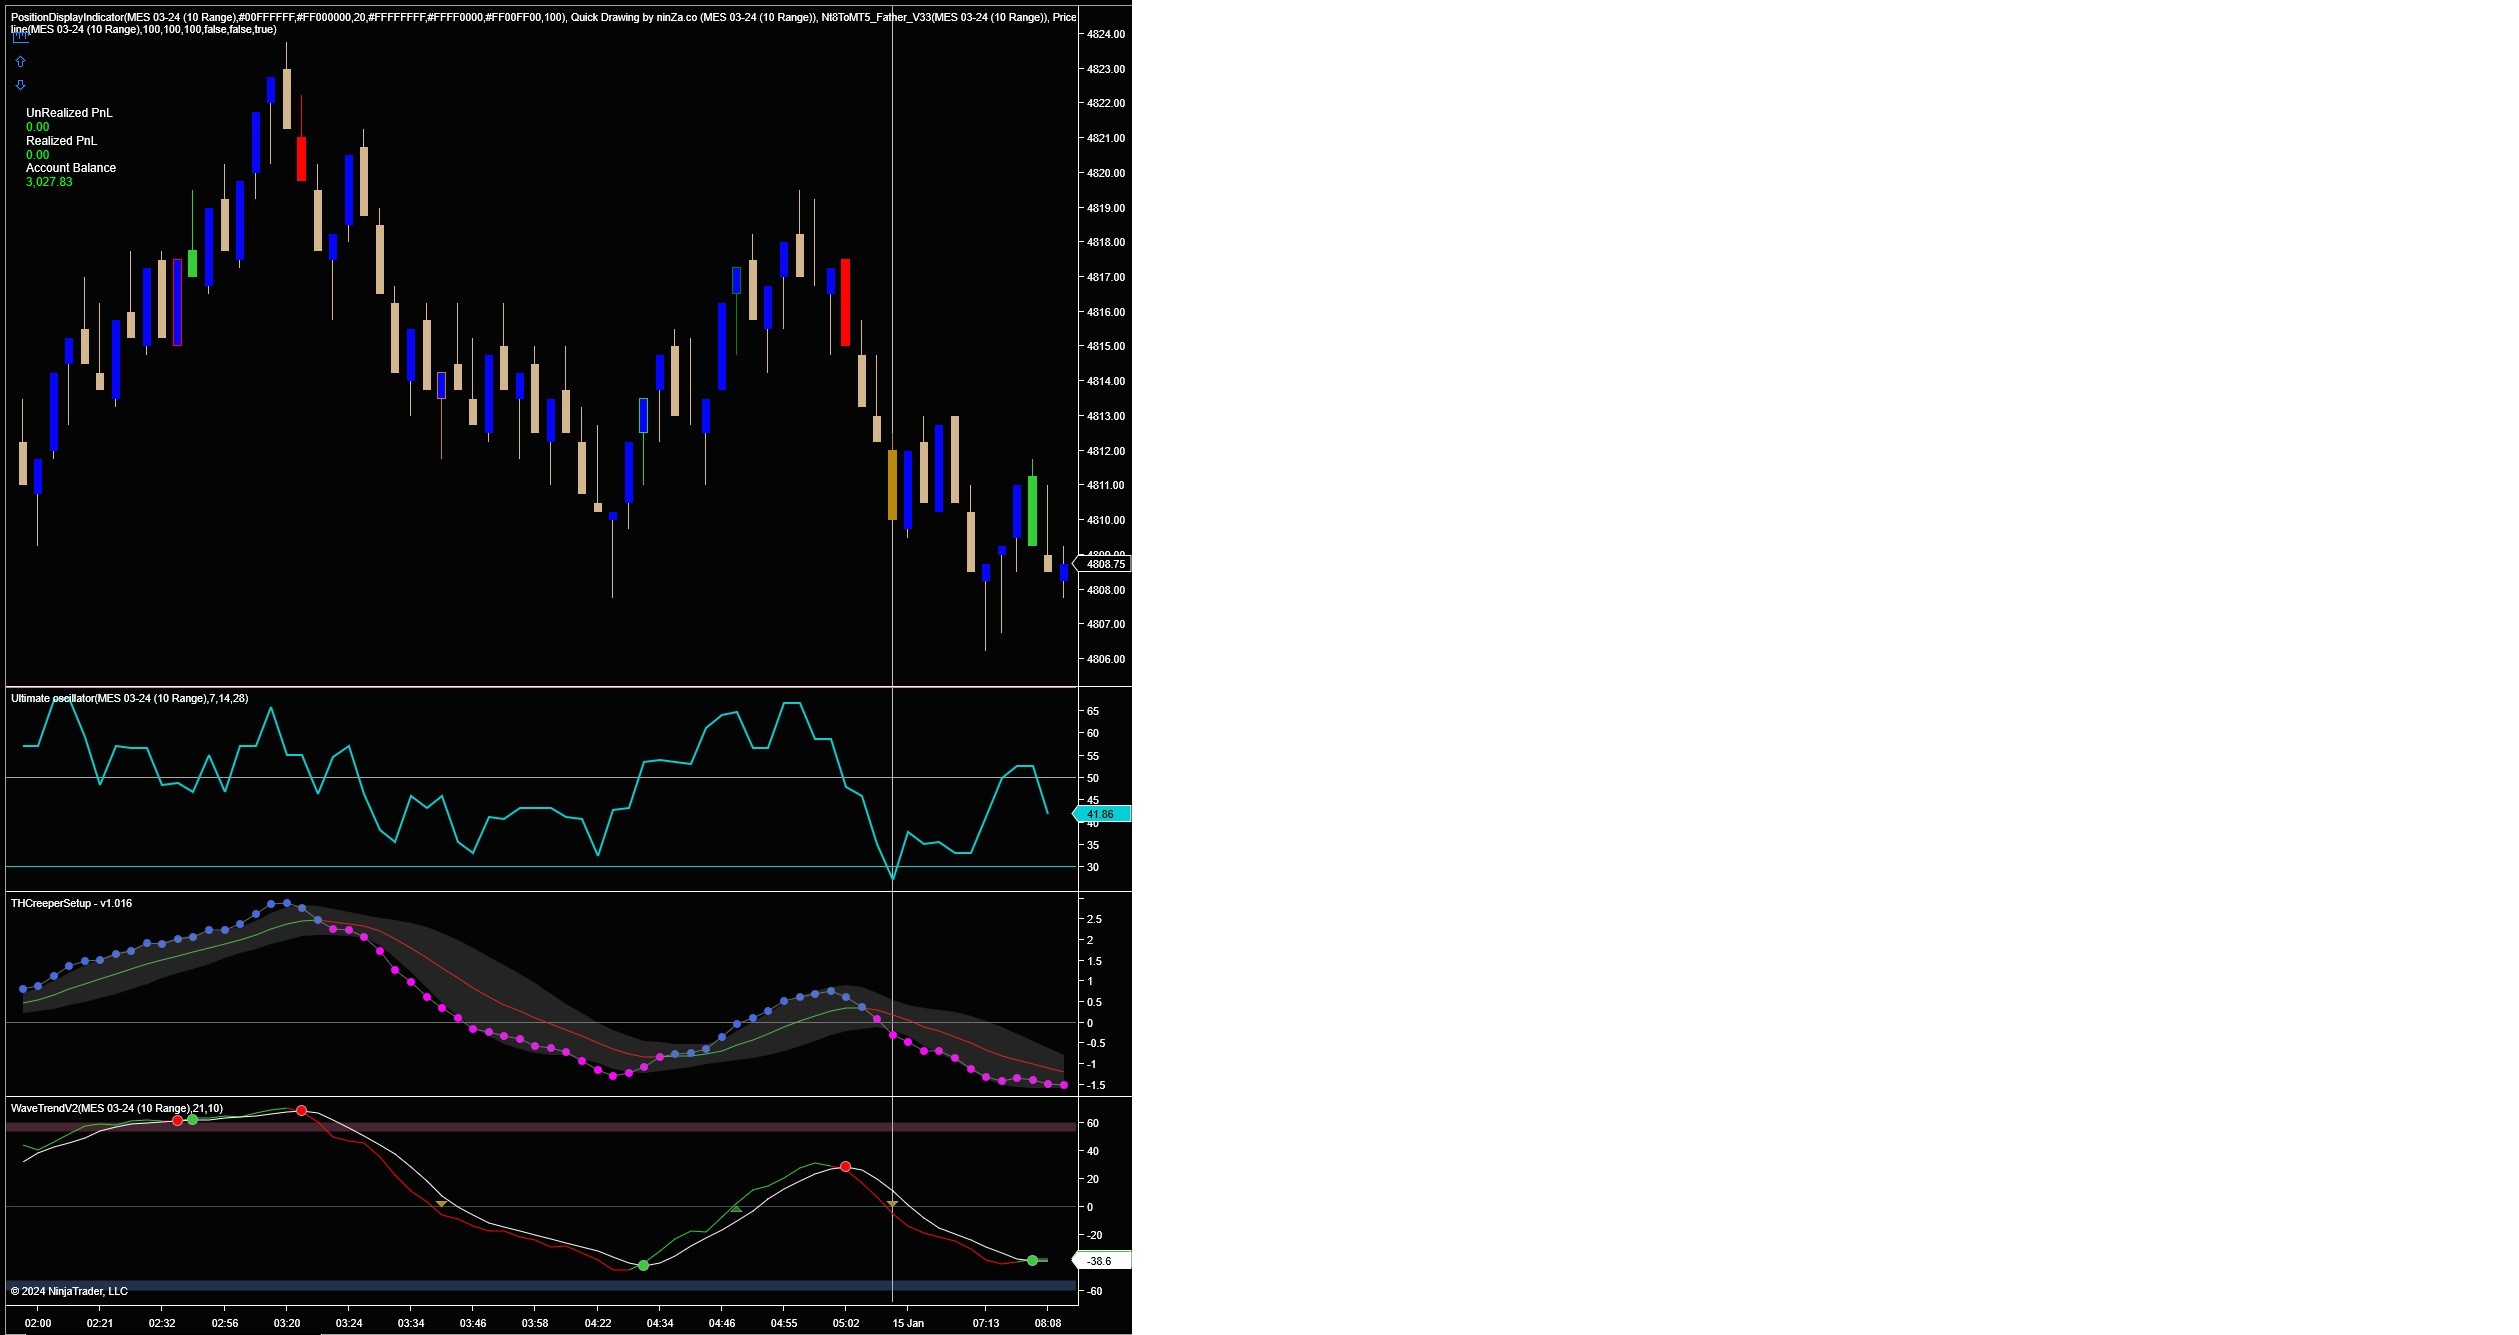Click the blue down arrow icon
The image size is (2519, 1335).
click(20, 85)
